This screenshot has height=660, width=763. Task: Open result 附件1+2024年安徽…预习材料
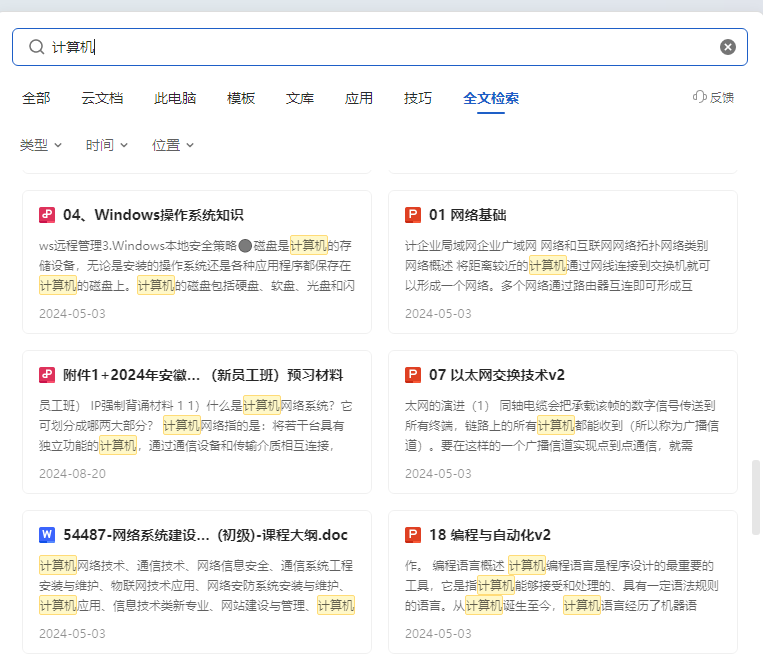tap(203, 375)
